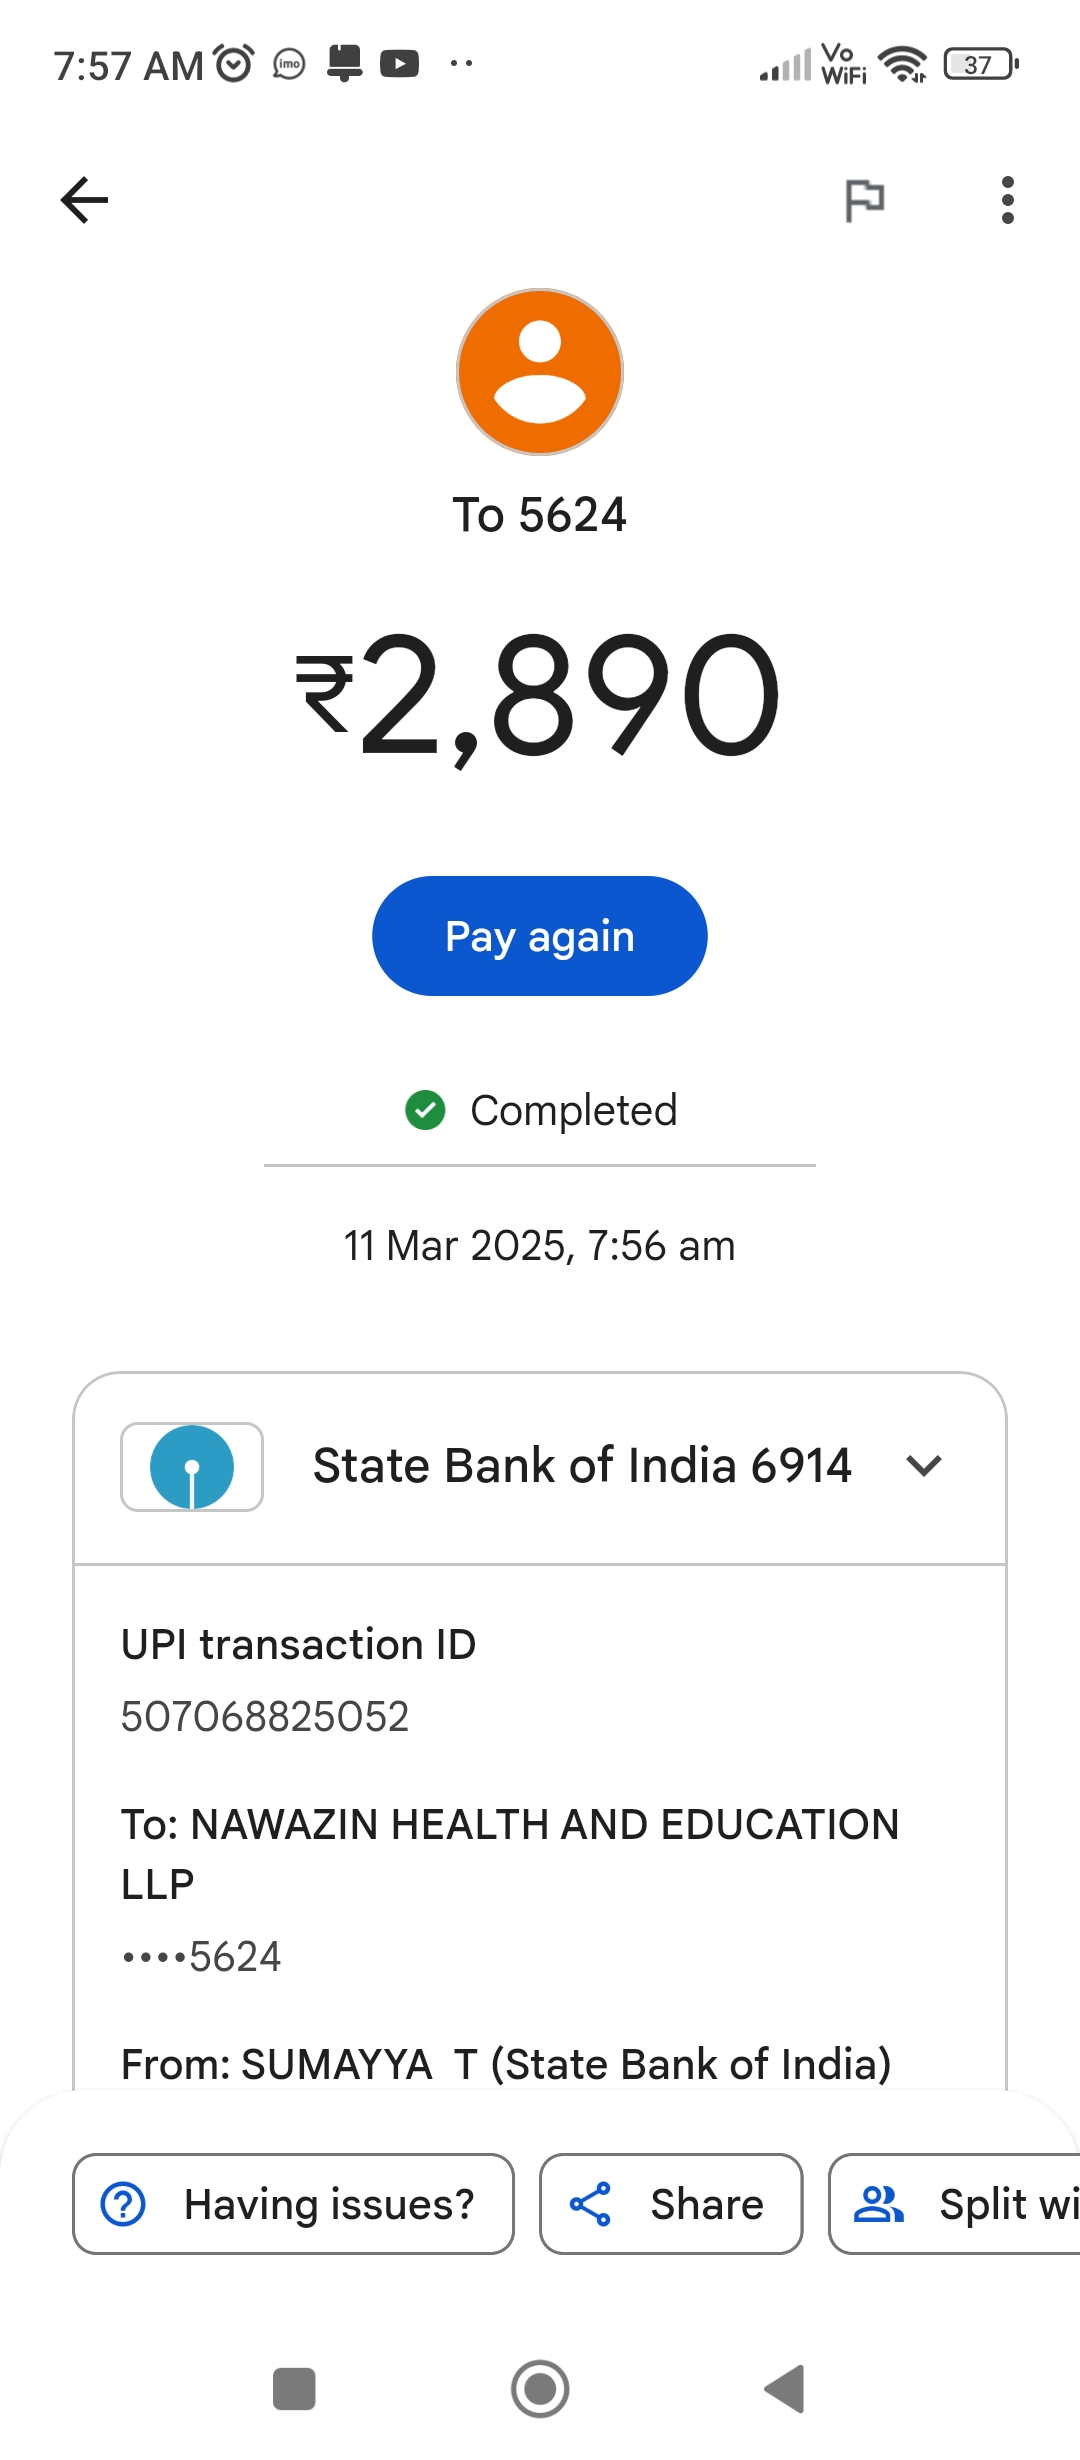Tap the back arrow icon
The width and height of the screenshot is (1080, 2460).
[84, 200]
